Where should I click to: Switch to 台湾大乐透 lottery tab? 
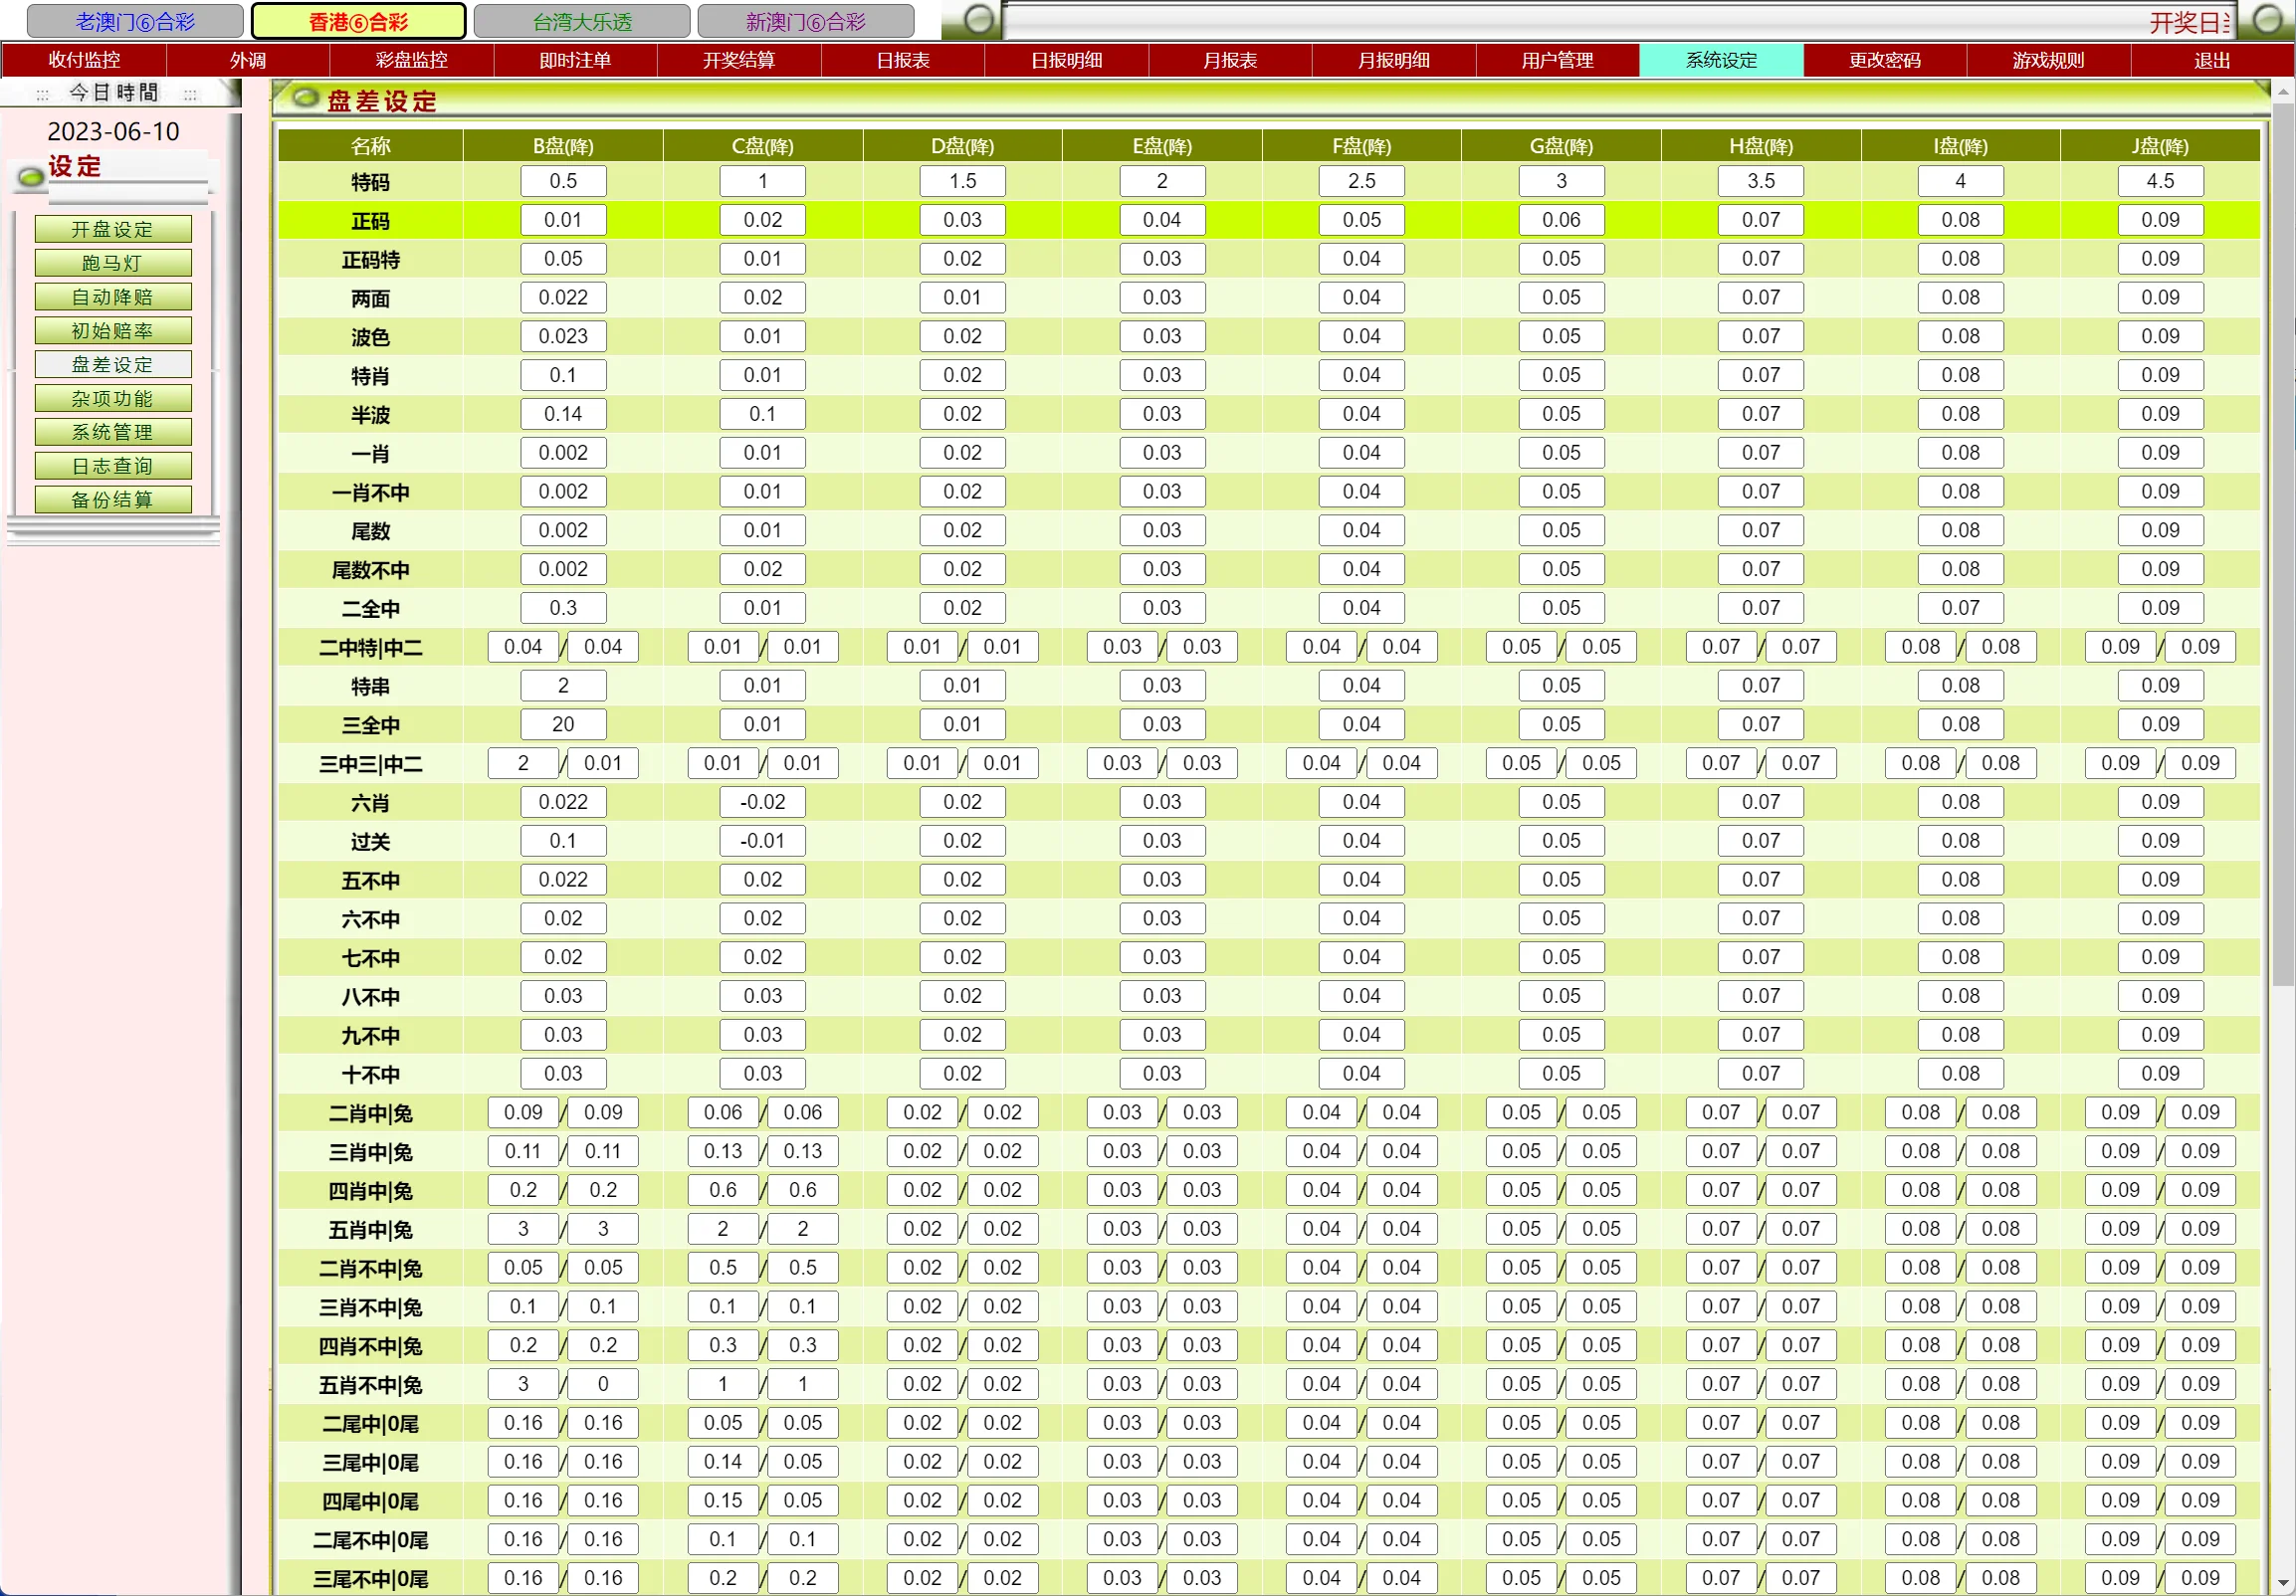tap(582, 21)
